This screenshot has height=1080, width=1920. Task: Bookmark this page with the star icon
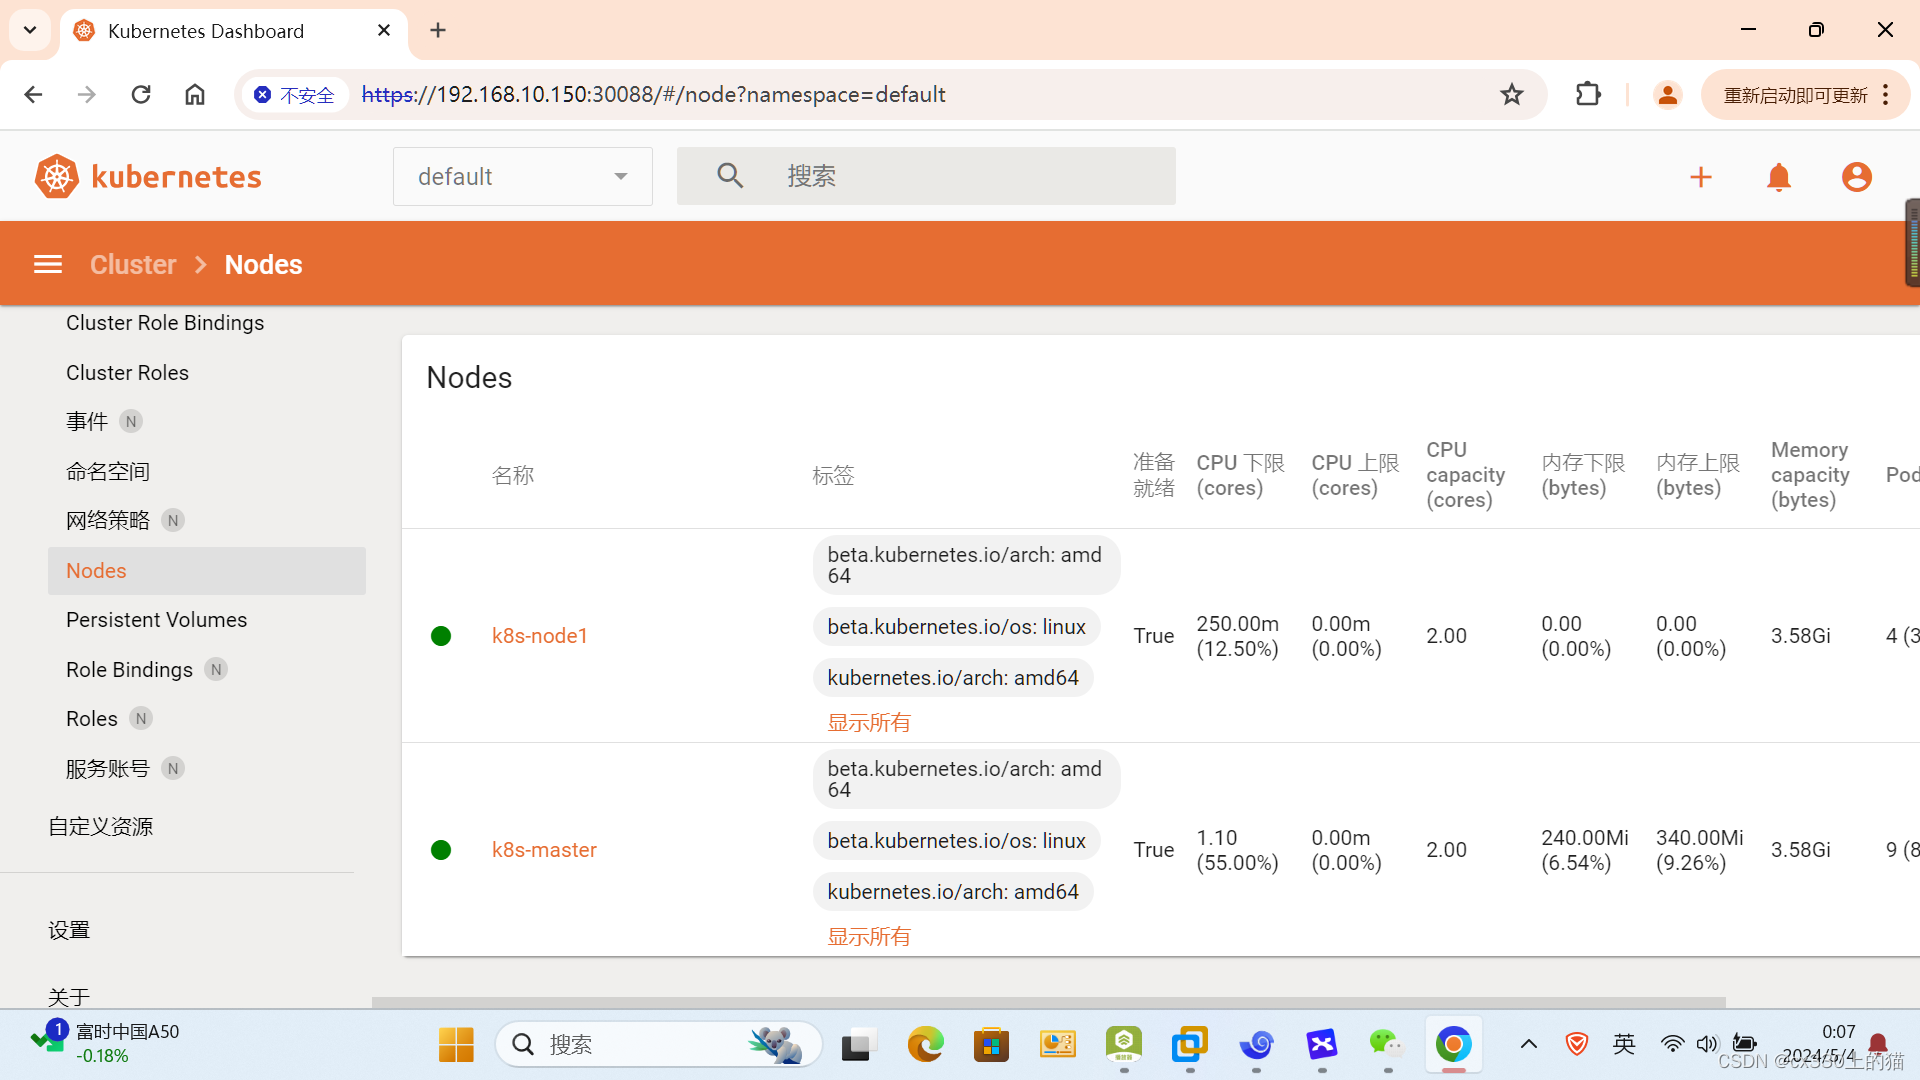(1512, 95)
